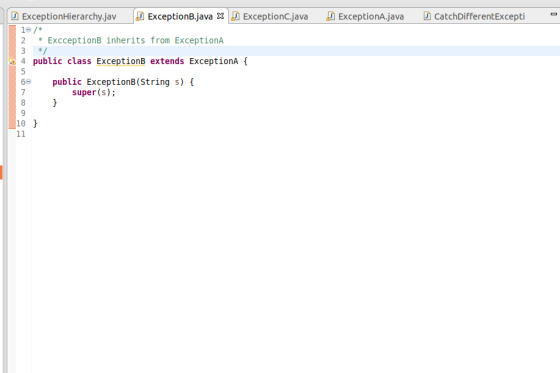Click line number 11 in the gutter
The width and height of the screenshot is (560, 373).
(x=21, y=134)
